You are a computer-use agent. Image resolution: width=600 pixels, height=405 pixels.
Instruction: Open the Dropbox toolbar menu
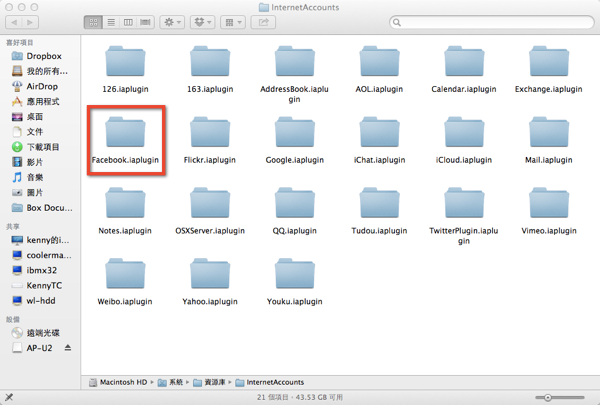(202, 22)
